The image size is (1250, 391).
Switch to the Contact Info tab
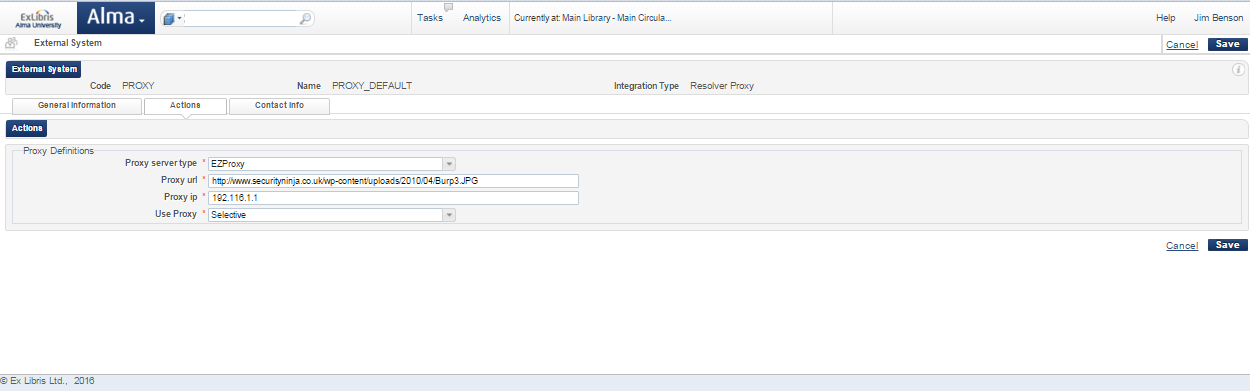pos(279,105)
